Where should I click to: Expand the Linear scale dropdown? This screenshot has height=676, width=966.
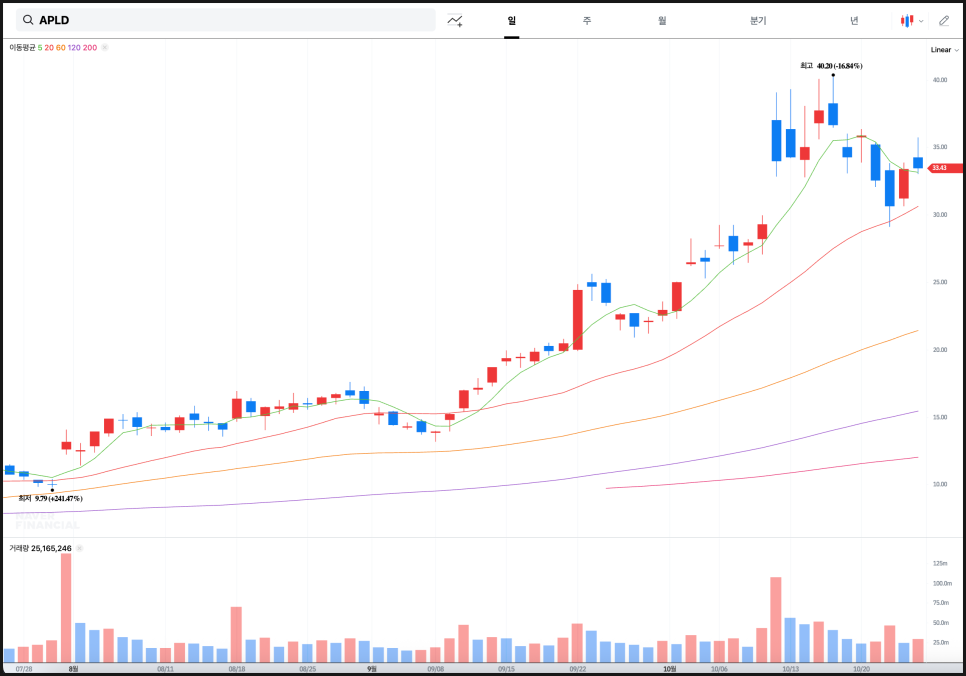click(x=944, y=49)
